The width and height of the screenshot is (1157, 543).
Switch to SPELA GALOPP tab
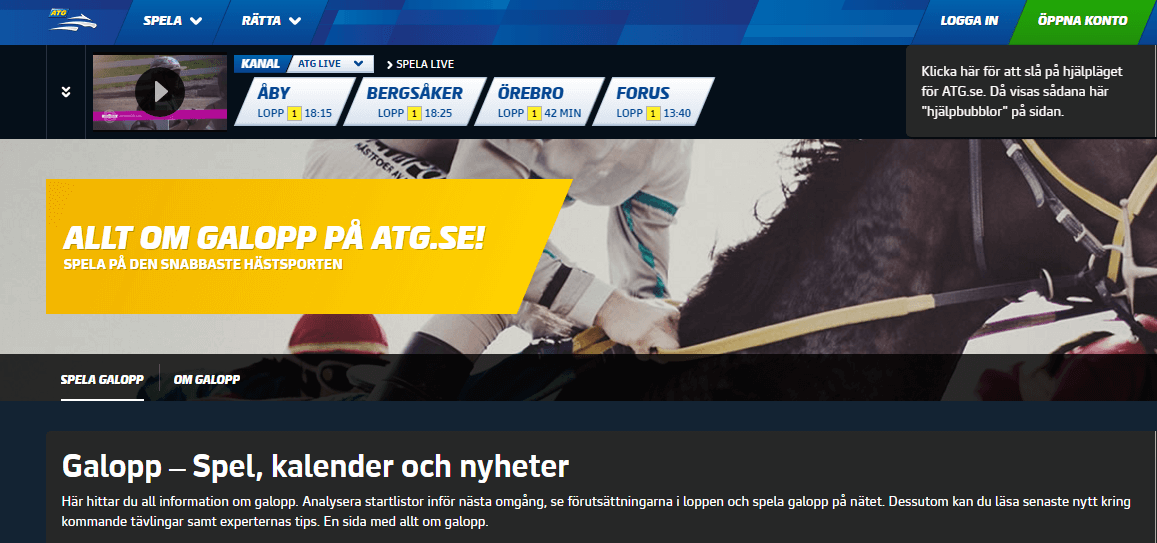(102, 379)
